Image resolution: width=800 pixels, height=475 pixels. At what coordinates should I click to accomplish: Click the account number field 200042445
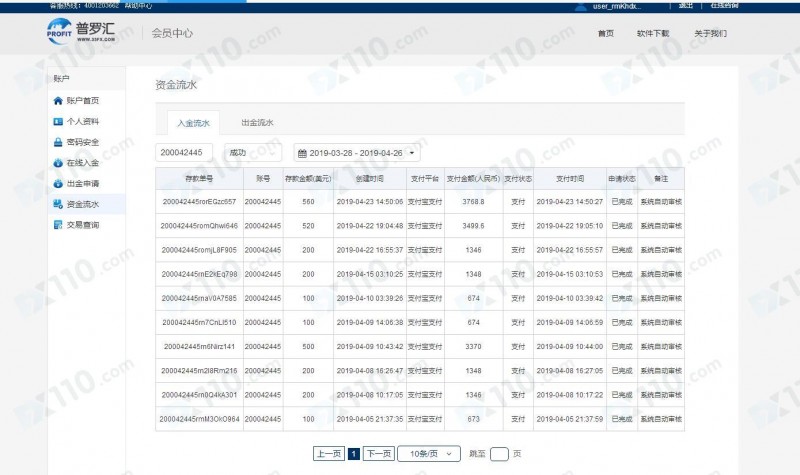click(x=184, y=153)
